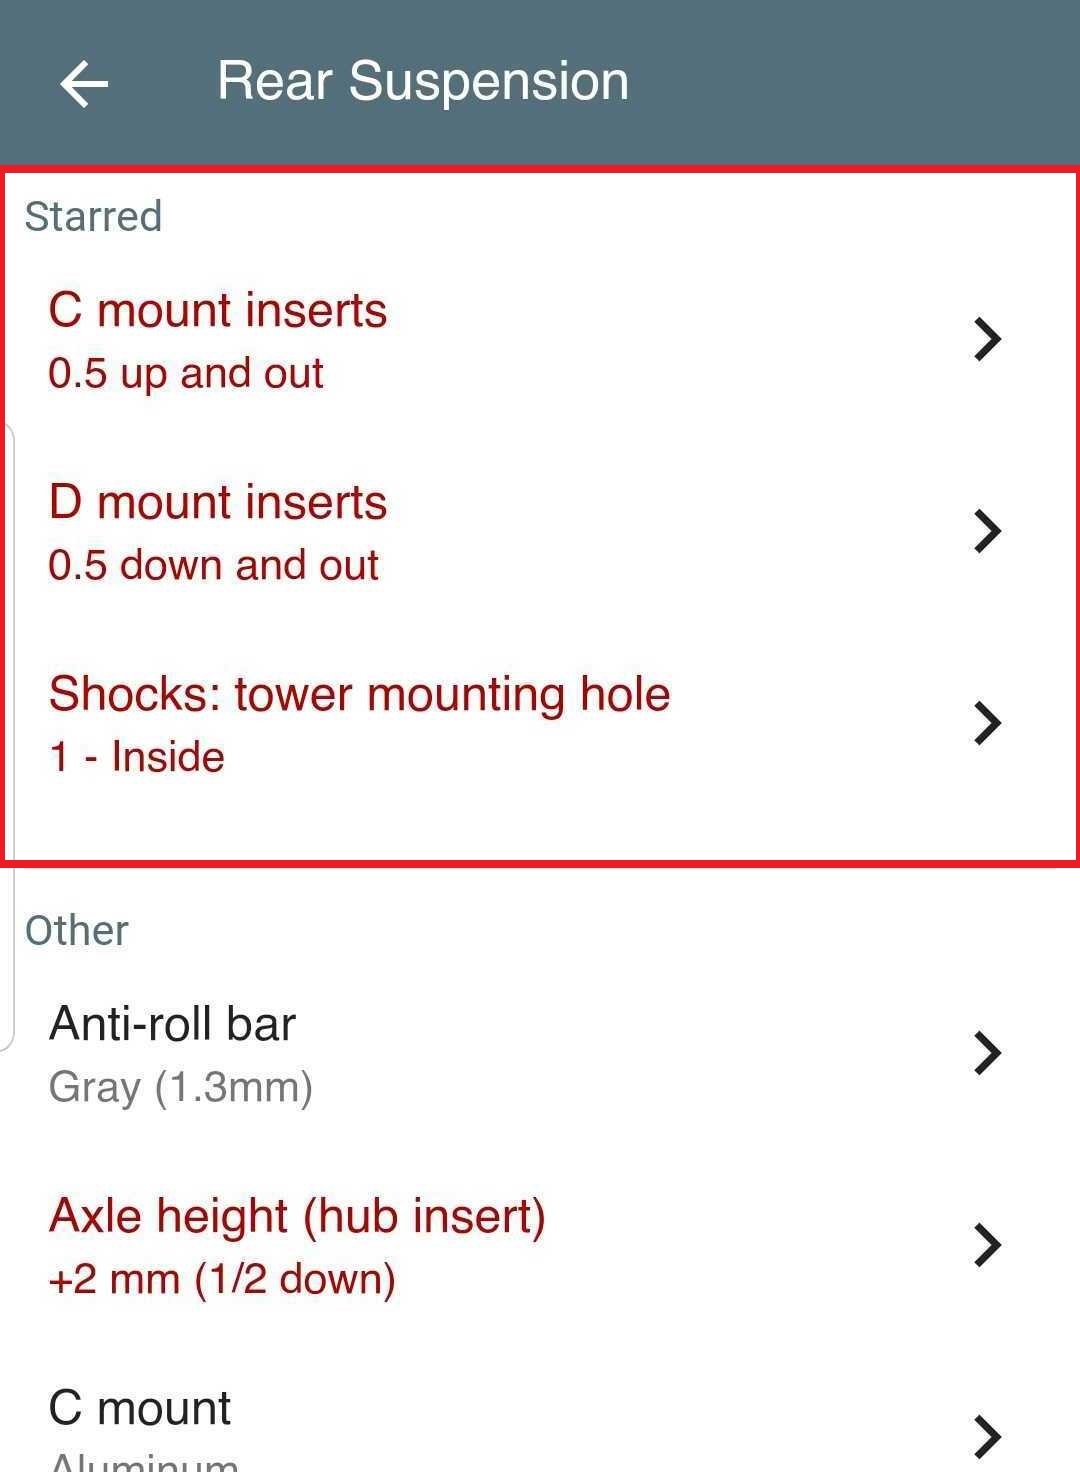Tap the '0.5 down and out' value

(x=213, y=565)
